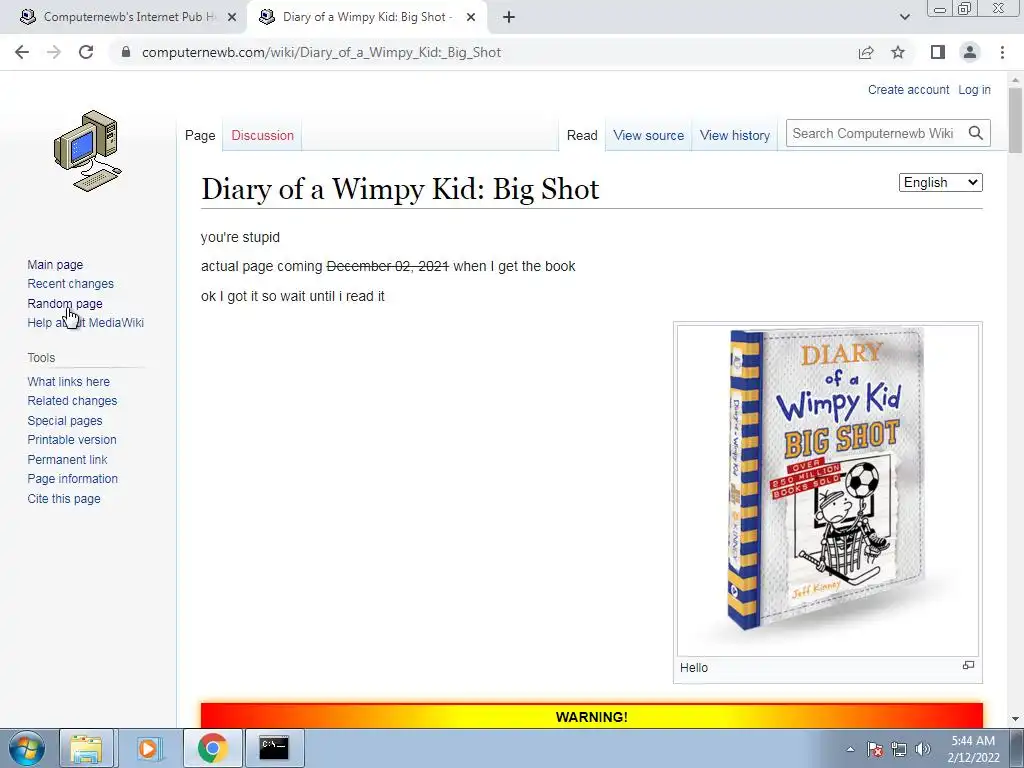Click in the Search Computernewb Wiki field

875,133
